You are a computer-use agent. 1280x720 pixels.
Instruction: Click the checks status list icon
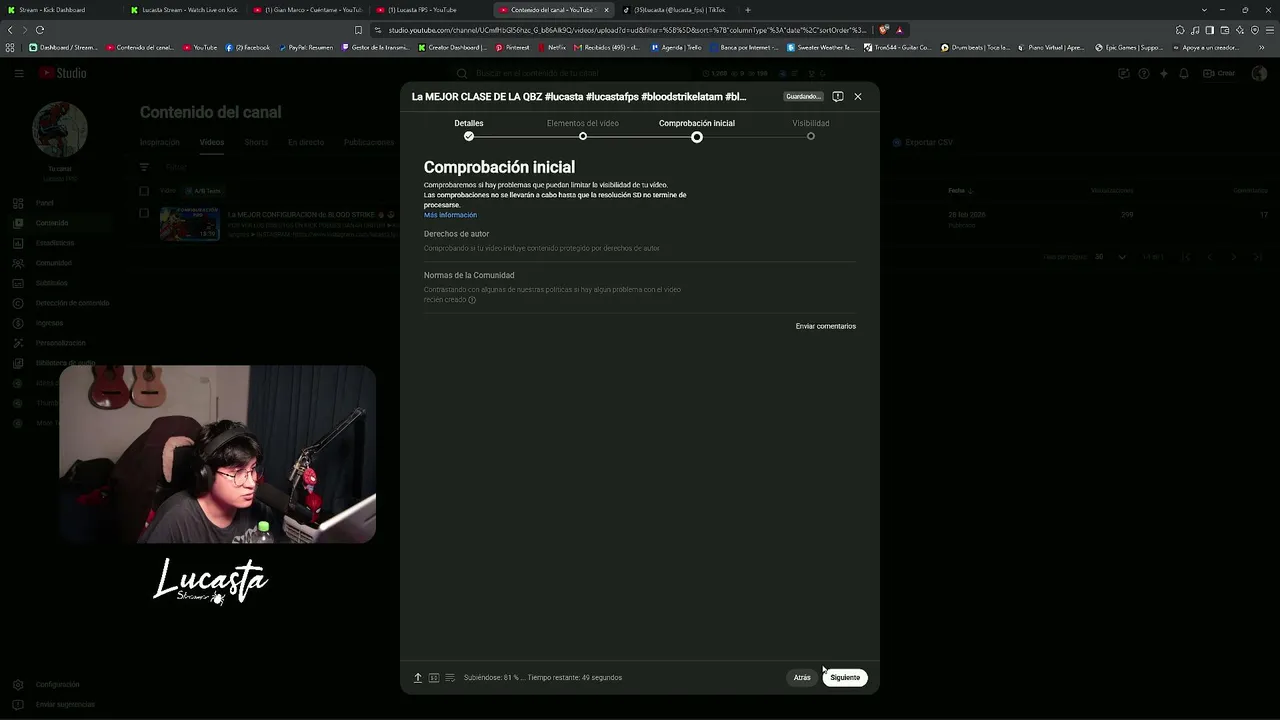point(450,677)
